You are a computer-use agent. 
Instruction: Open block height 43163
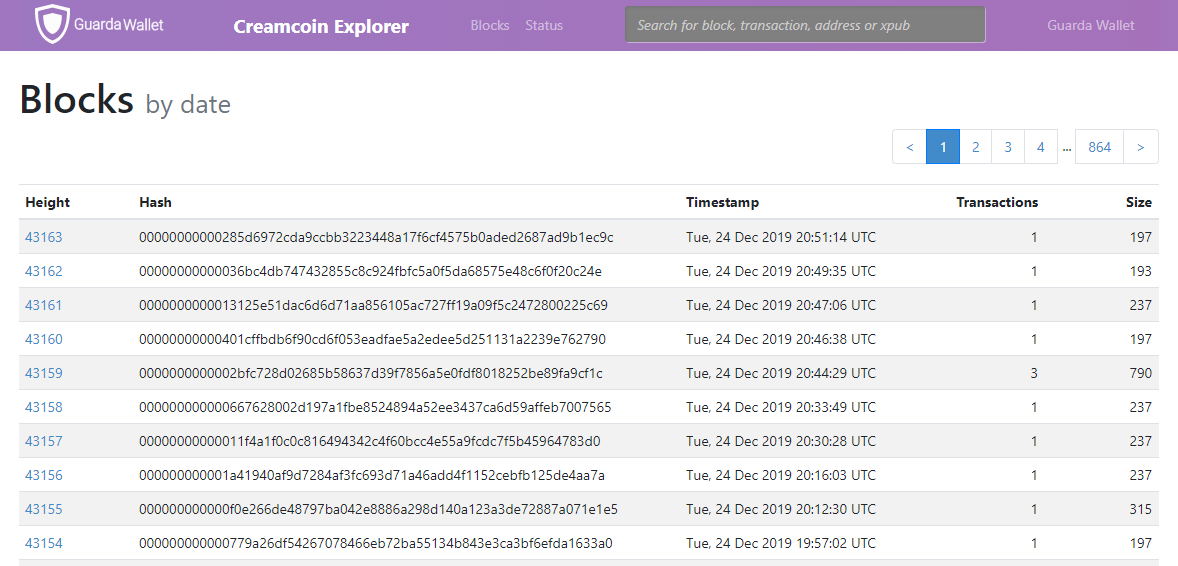(44, 238)
